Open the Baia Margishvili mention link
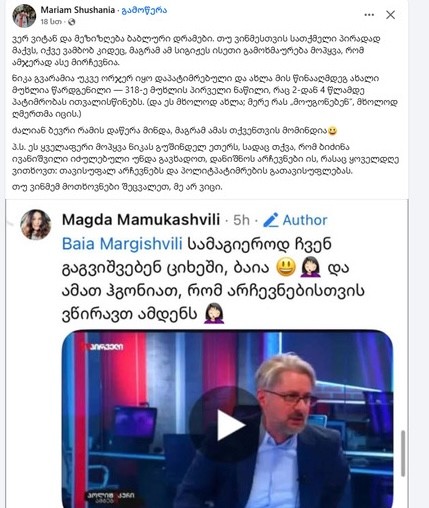 [122, 244]
